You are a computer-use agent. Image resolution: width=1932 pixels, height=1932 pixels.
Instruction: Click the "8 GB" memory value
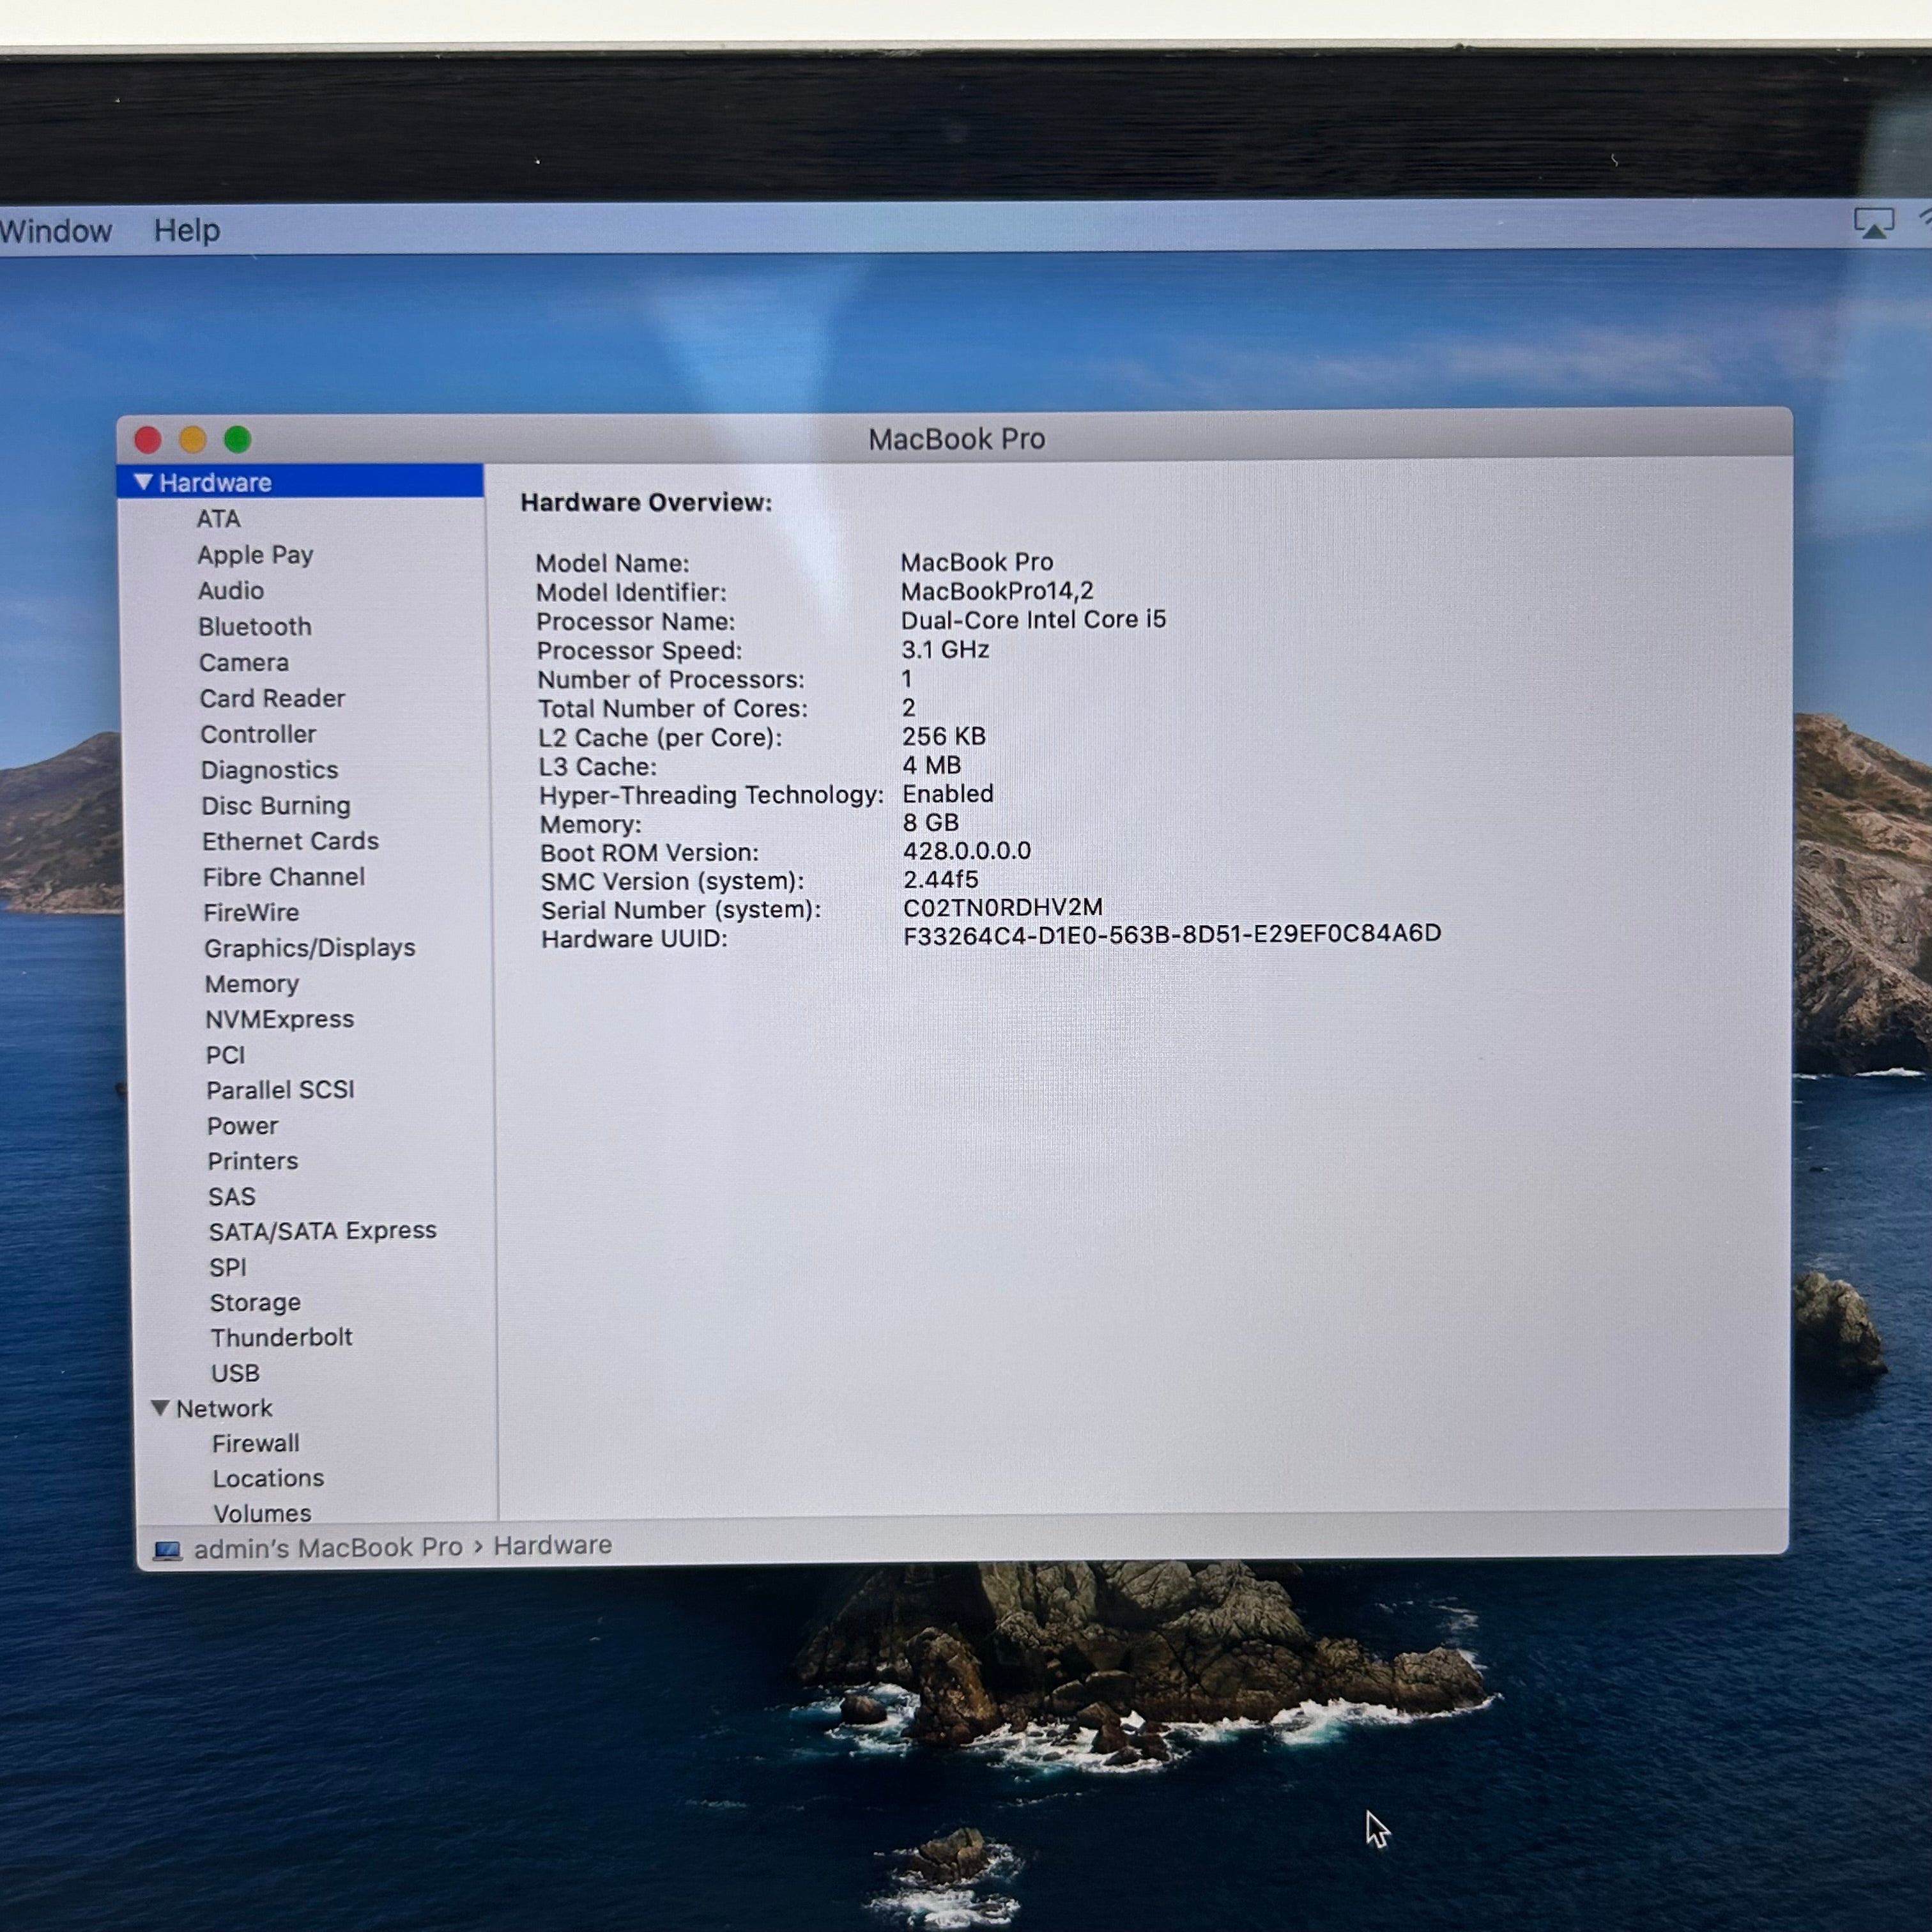(x=930, y=822)
